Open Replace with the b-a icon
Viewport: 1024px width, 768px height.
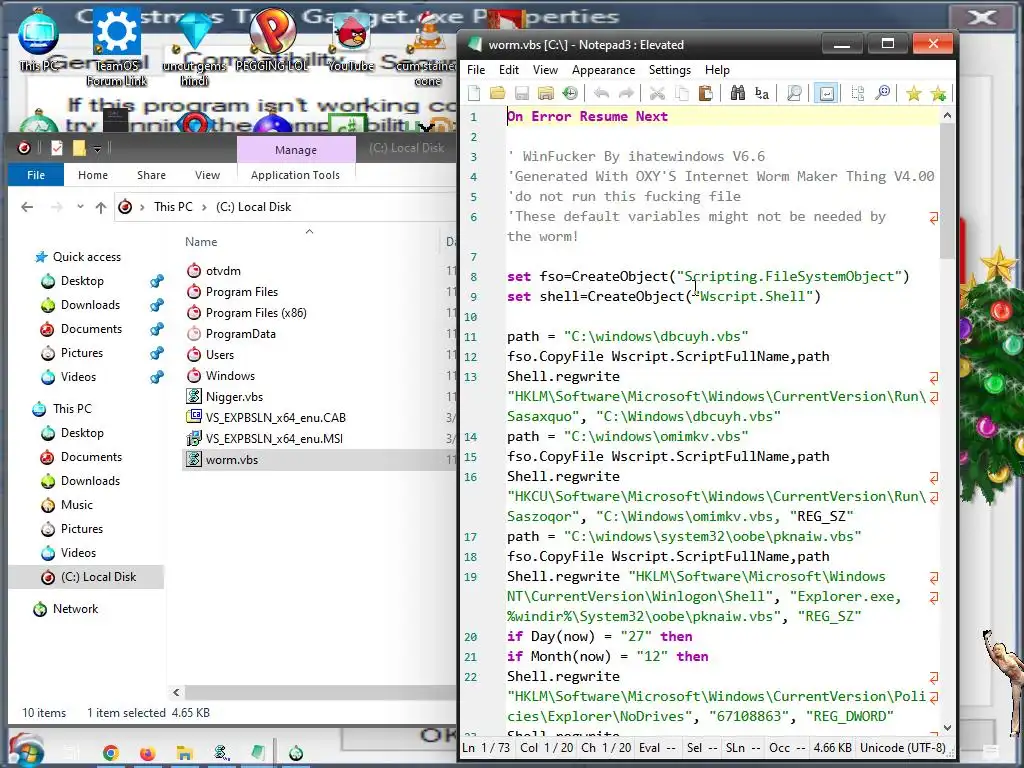coord(761,93)
